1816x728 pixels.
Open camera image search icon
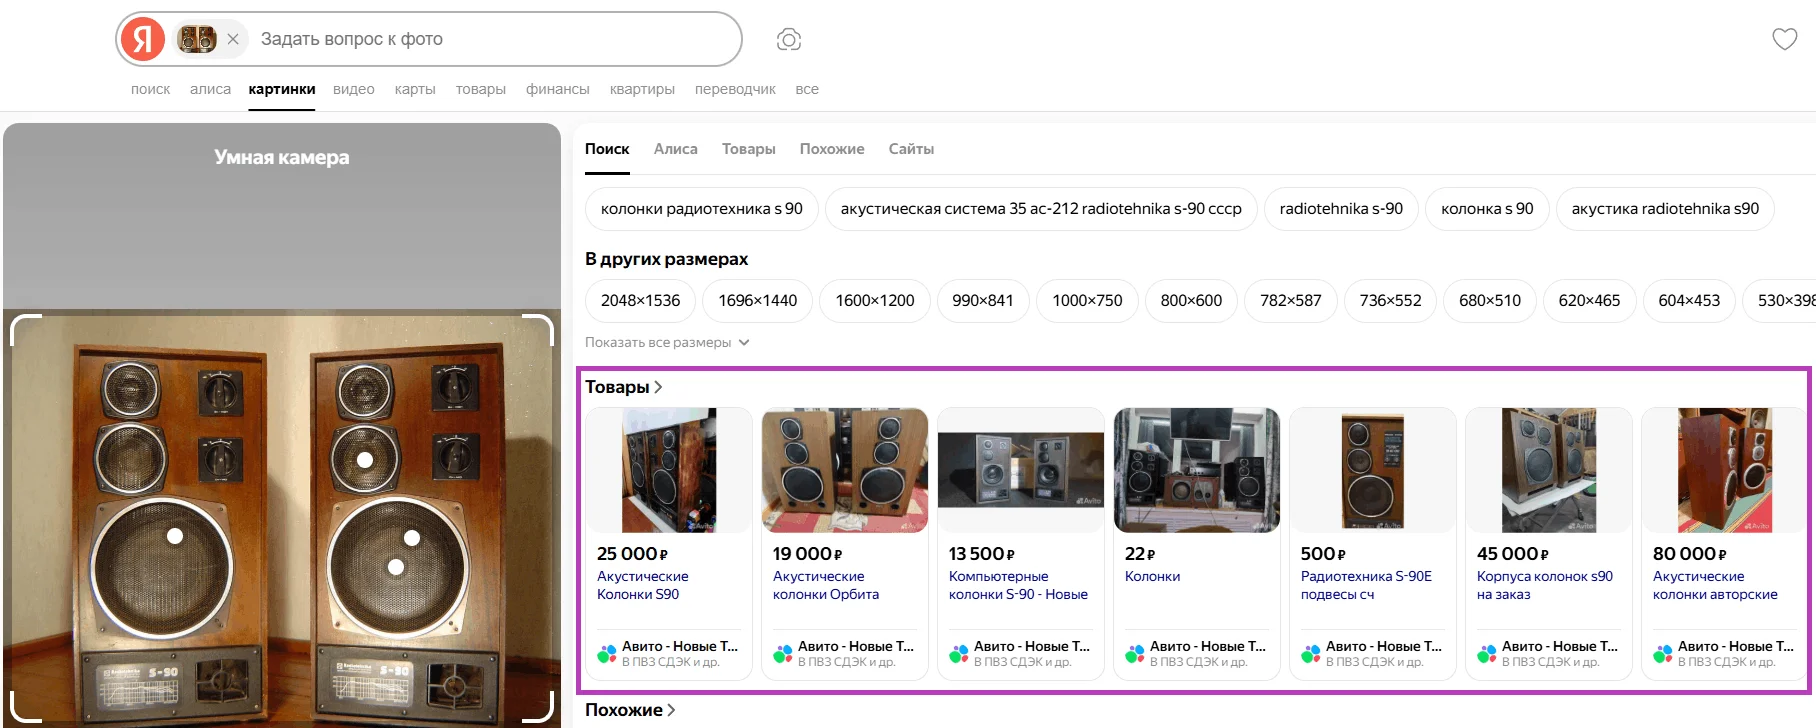[789, 40]
